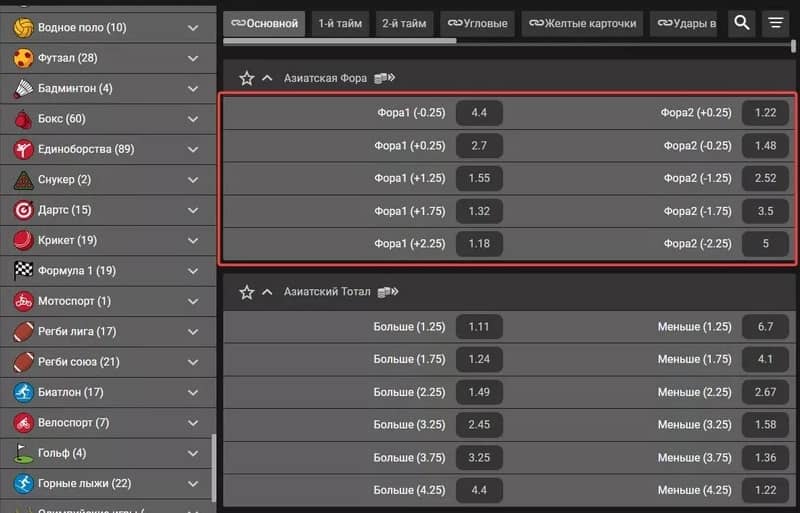The image size is (800, 513).
Task: Open the search magnifier icon
Action: (742, 23)
